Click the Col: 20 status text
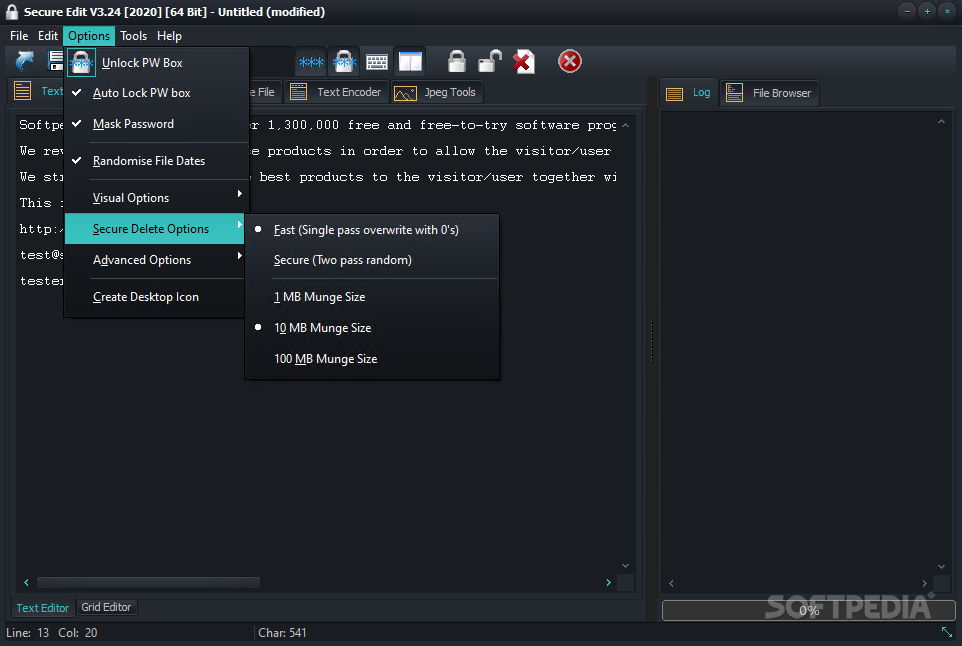Viewport: 962px width, 646px height. coord(78,633)
